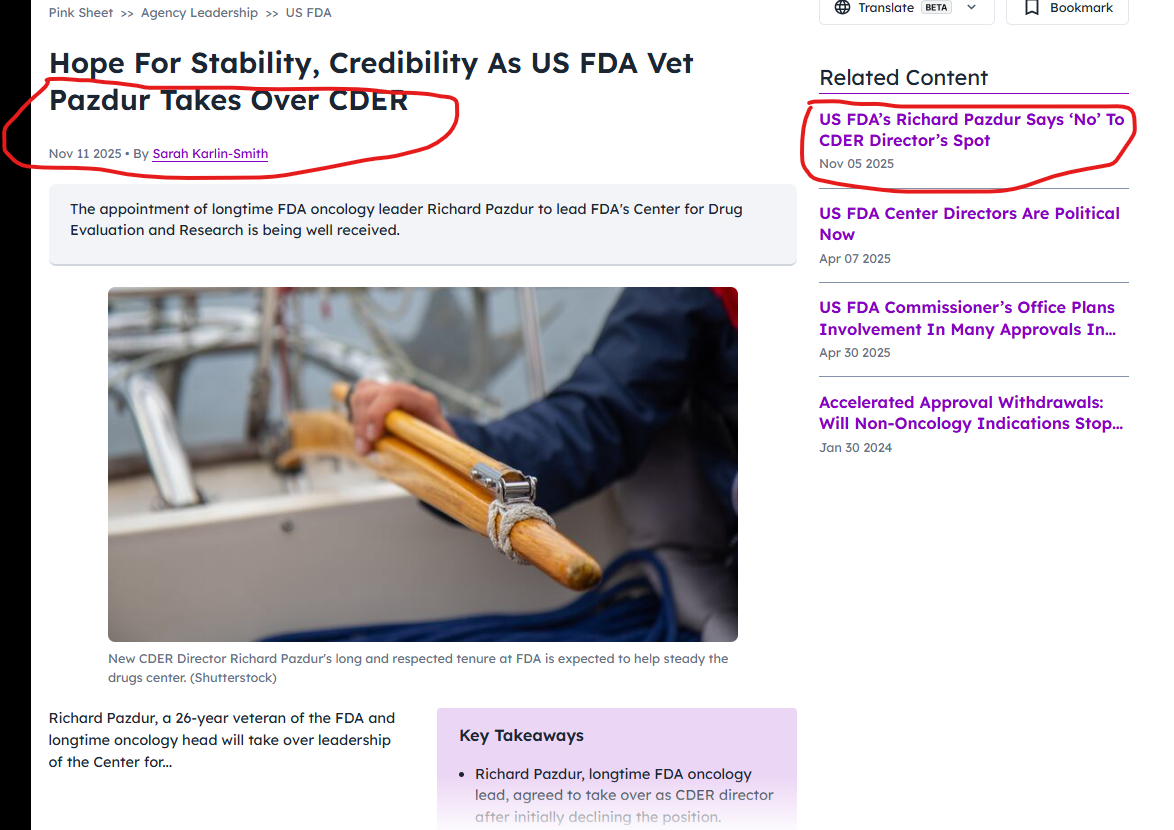Open author Sarah Karlin-Smith's page
This screenshot has height=830, width=1174.
pyautogui.click(x=210, y=154)
